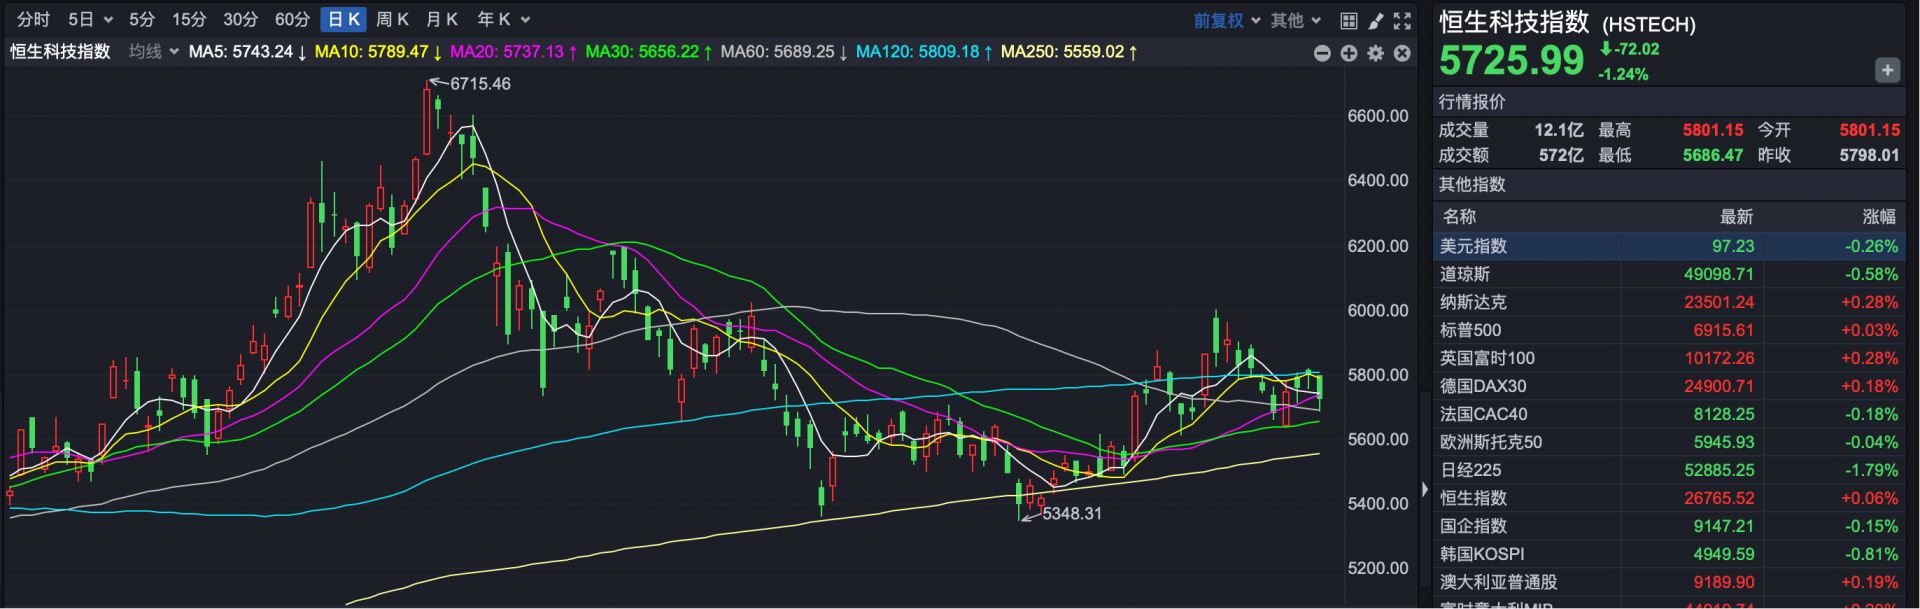The image size is (1920, 609).
Task: Switch to the 分时 intraday tab
Action: point(33,19)
